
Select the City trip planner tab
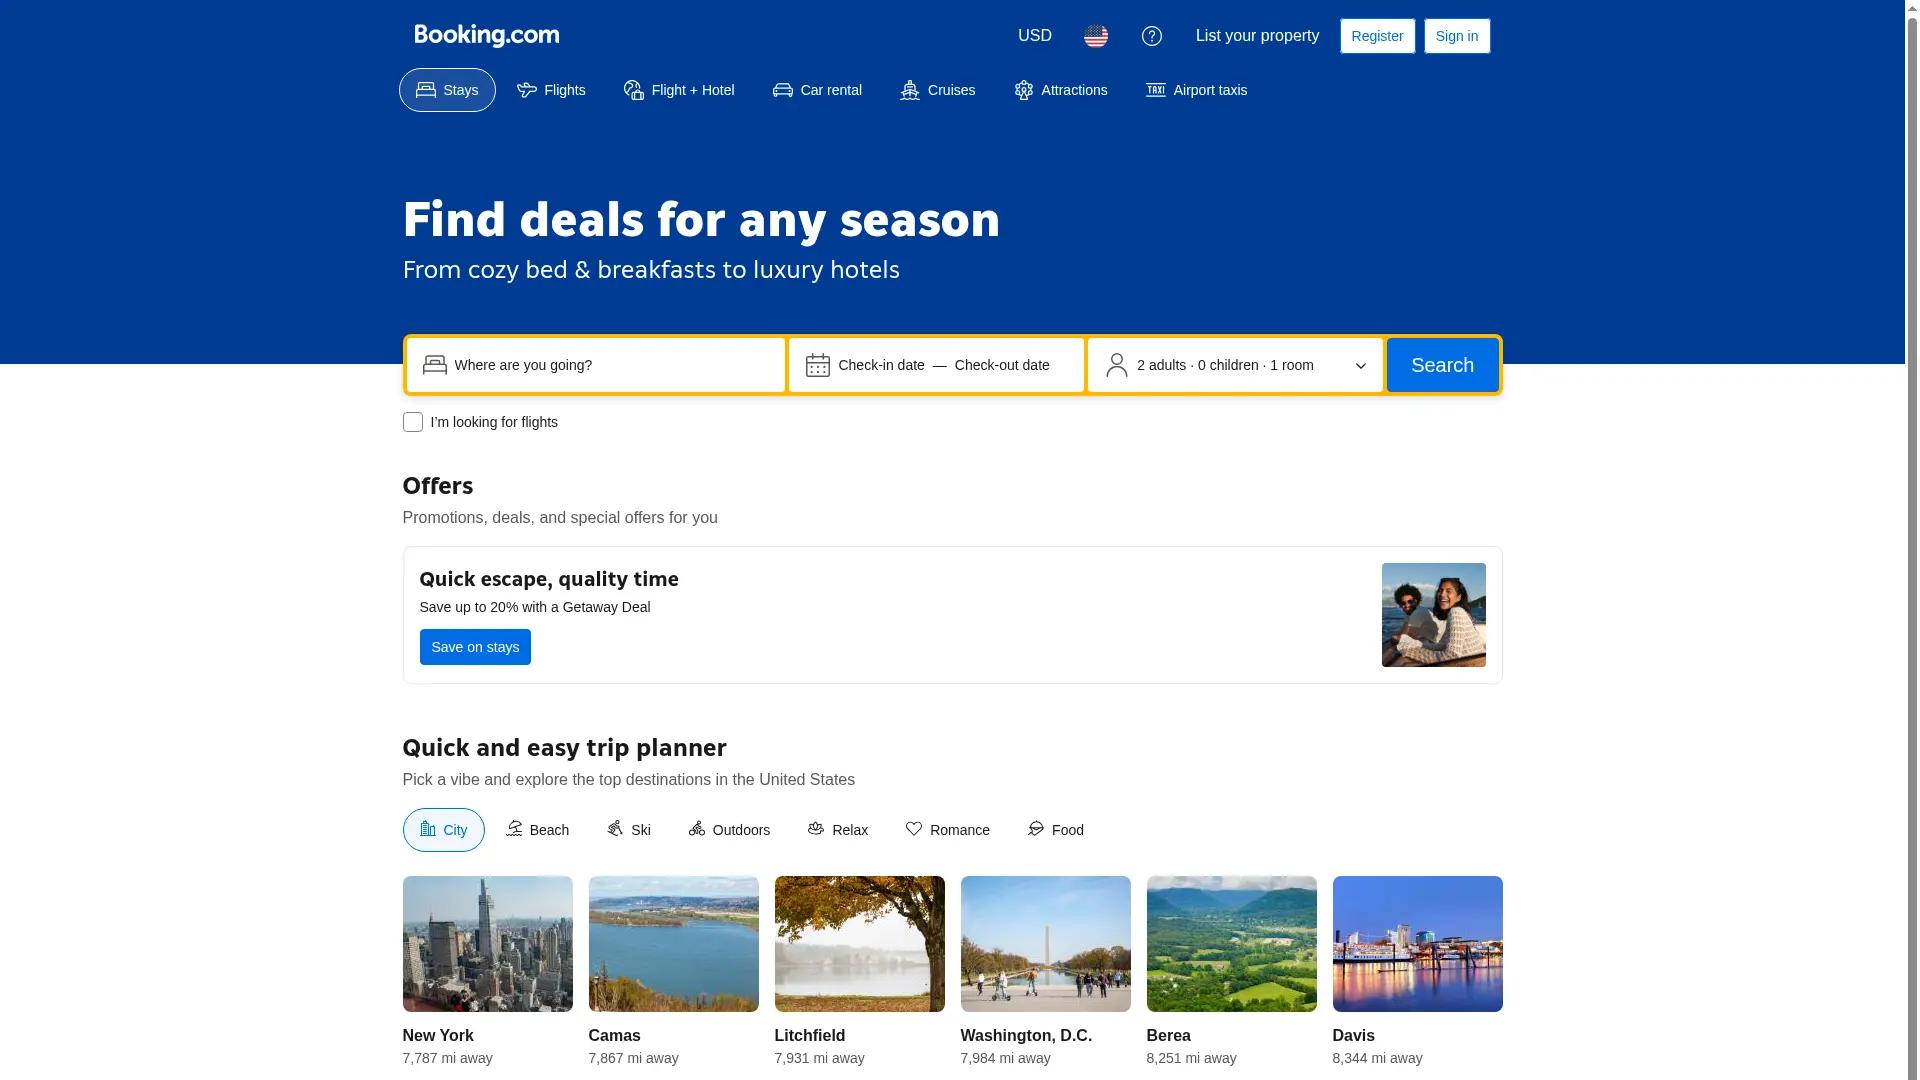(x=443, y=829)
